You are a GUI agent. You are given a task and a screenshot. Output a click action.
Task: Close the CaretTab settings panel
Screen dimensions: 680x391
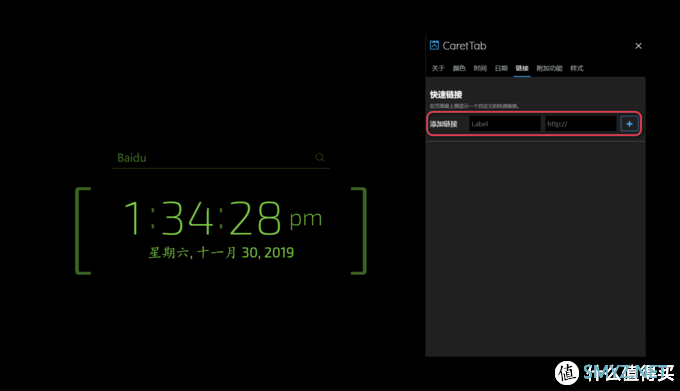638,46
